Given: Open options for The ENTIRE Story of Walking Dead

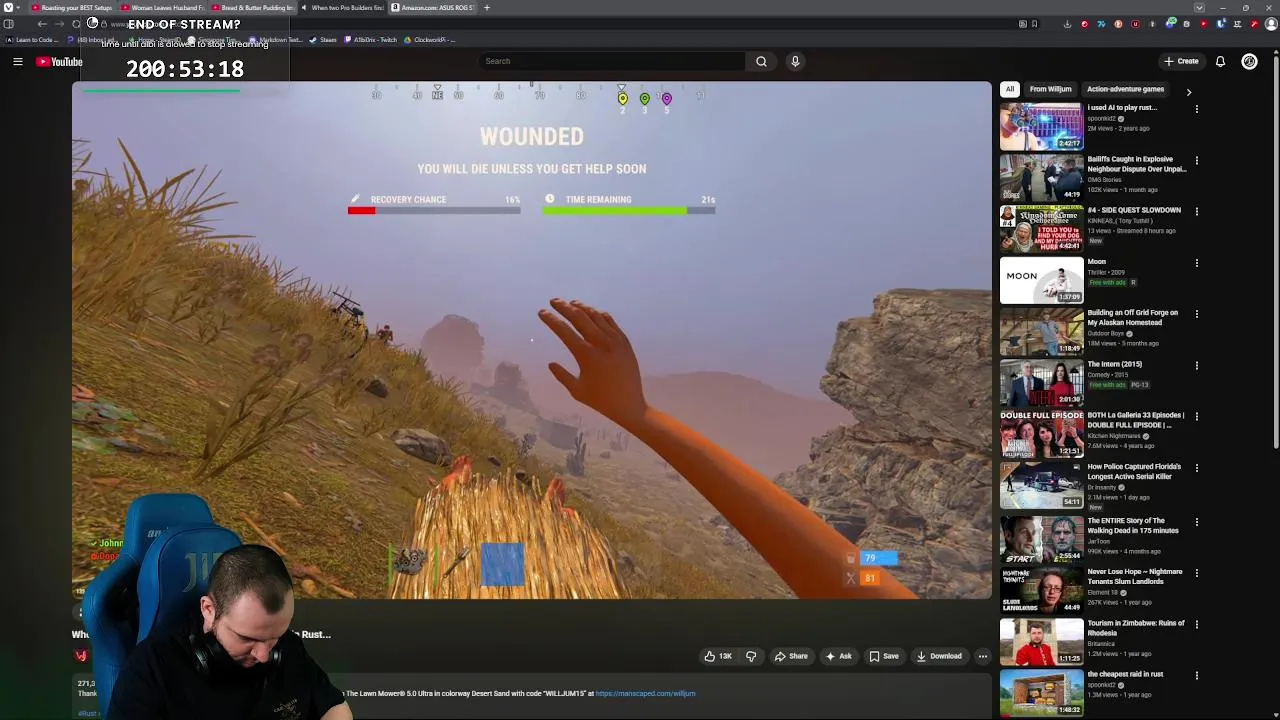Looking at the screenshot, I should pos(1197,522).
